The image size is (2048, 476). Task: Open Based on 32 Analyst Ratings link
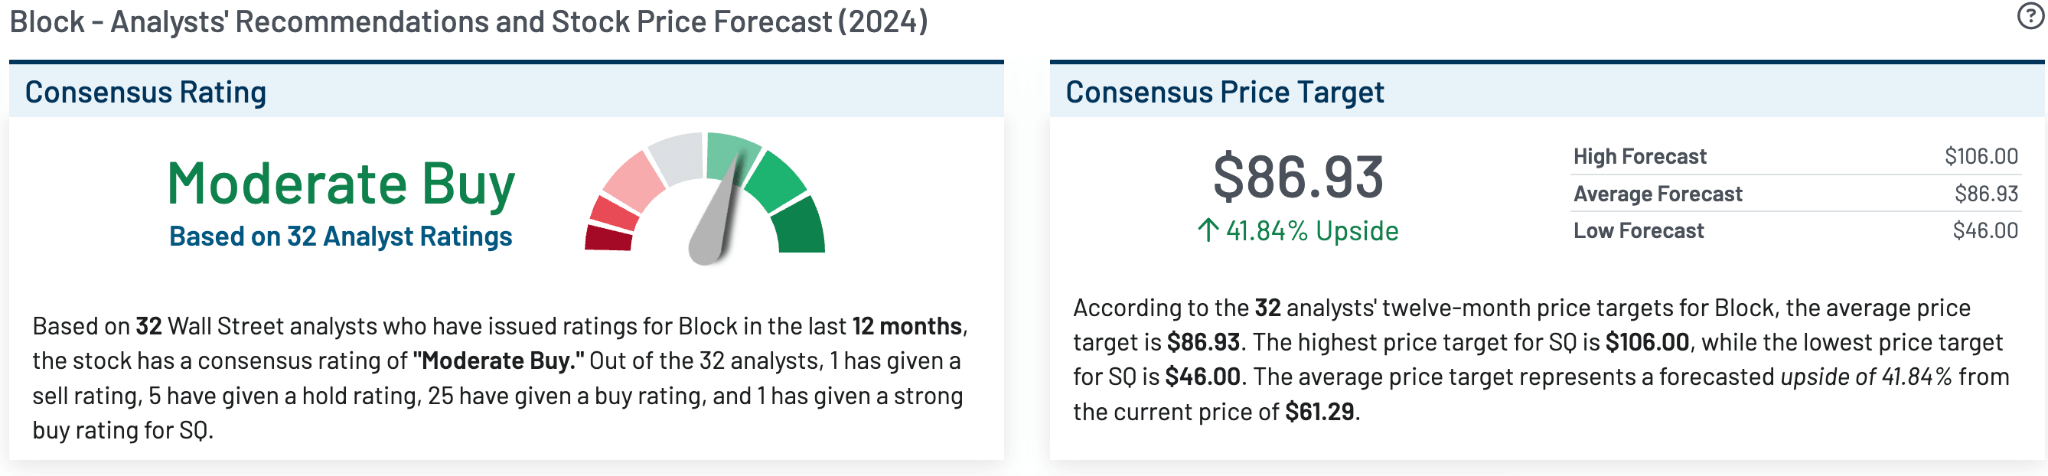pyautogui.click(x=340, y=237)
